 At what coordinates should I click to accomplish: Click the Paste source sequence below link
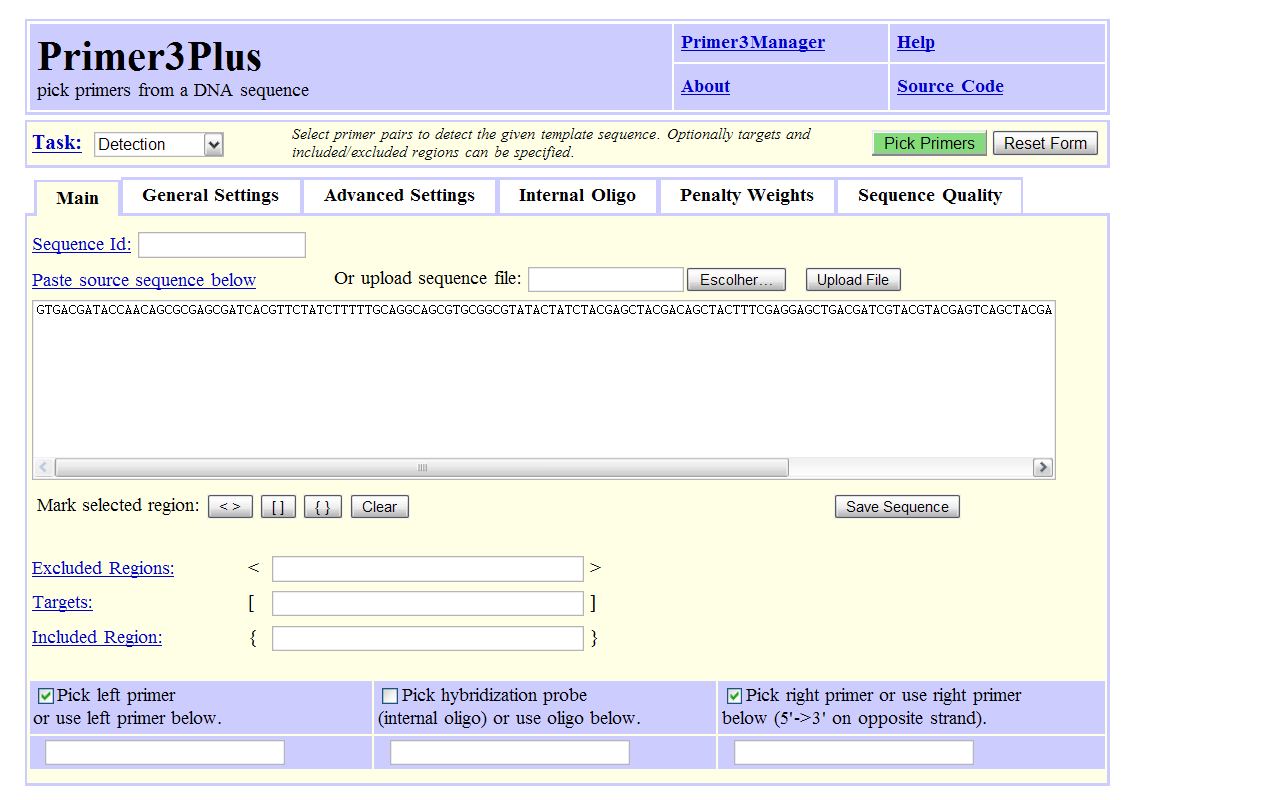(144, 280)
